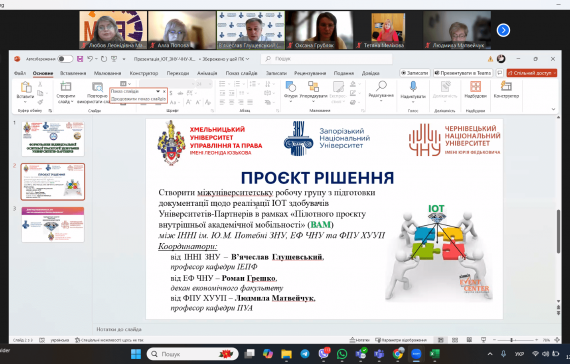Open the Фігури shapes gallery
This screenshot has height=364, width=570.
(x=291, y=91)
